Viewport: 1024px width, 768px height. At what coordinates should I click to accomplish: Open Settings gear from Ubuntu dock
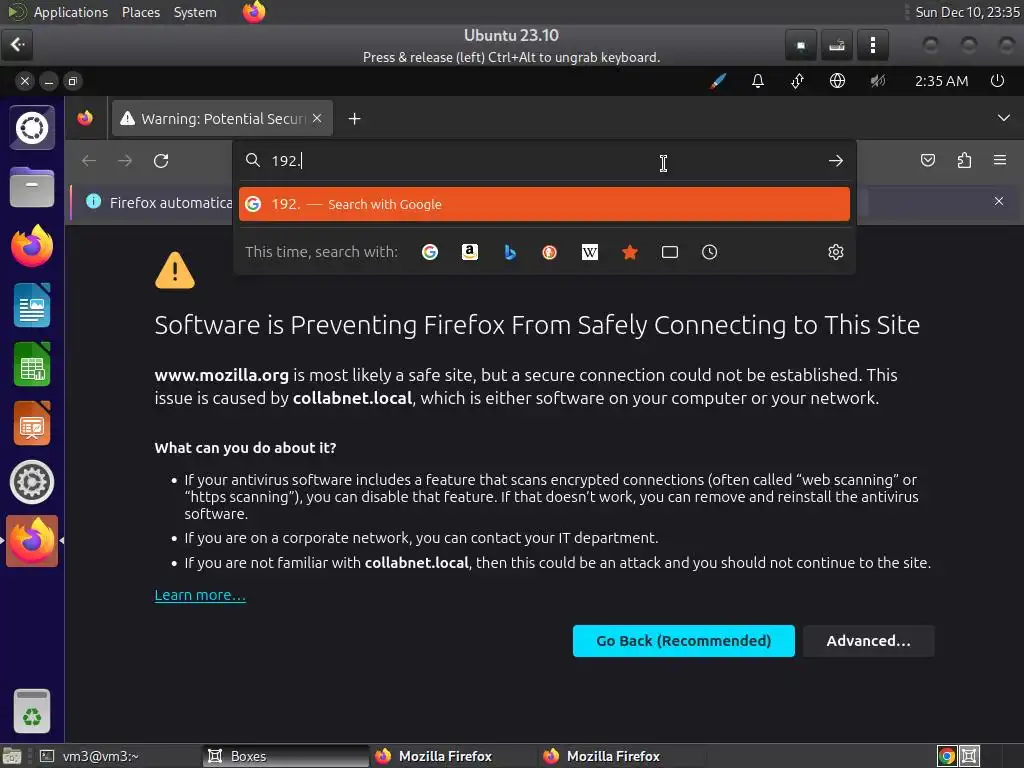(32, 482)
